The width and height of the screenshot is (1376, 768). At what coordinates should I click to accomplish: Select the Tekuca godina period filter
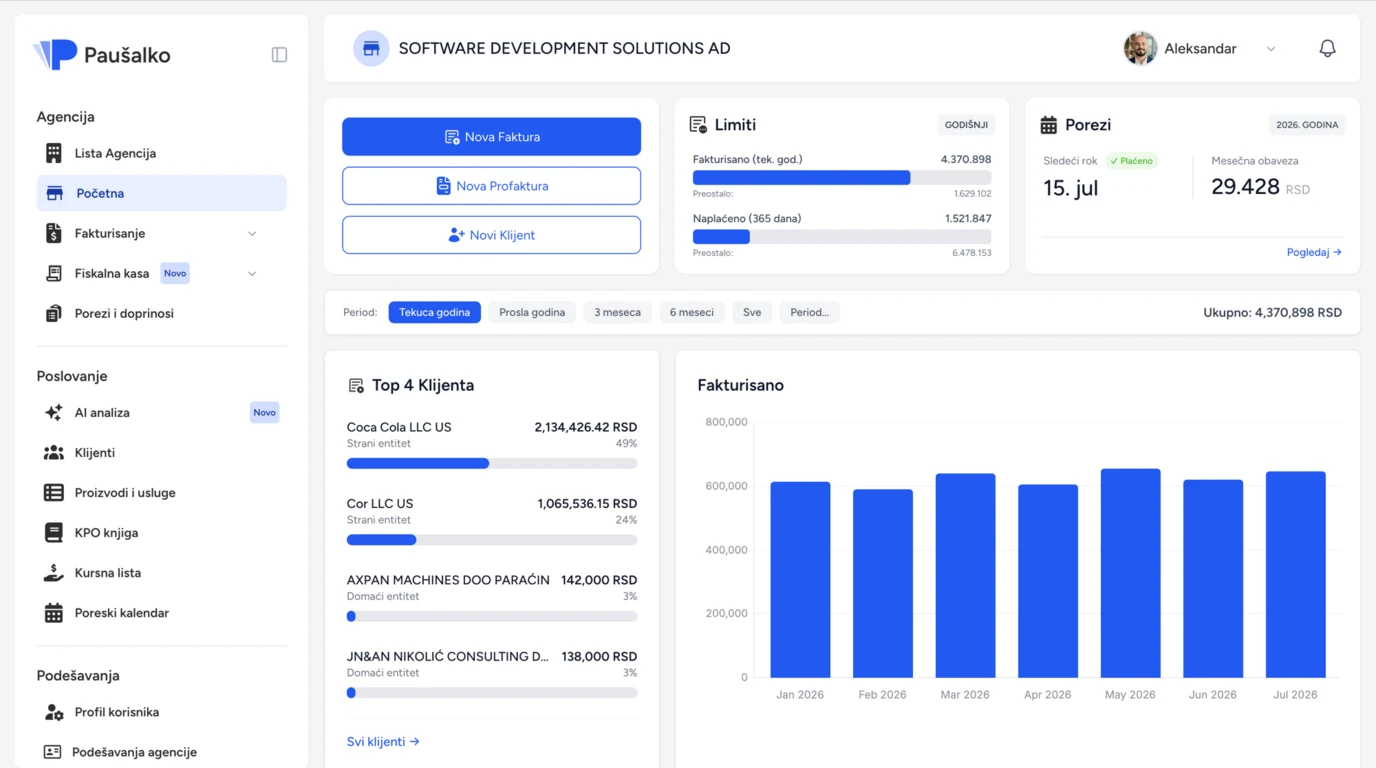click(x=435, y=312)
